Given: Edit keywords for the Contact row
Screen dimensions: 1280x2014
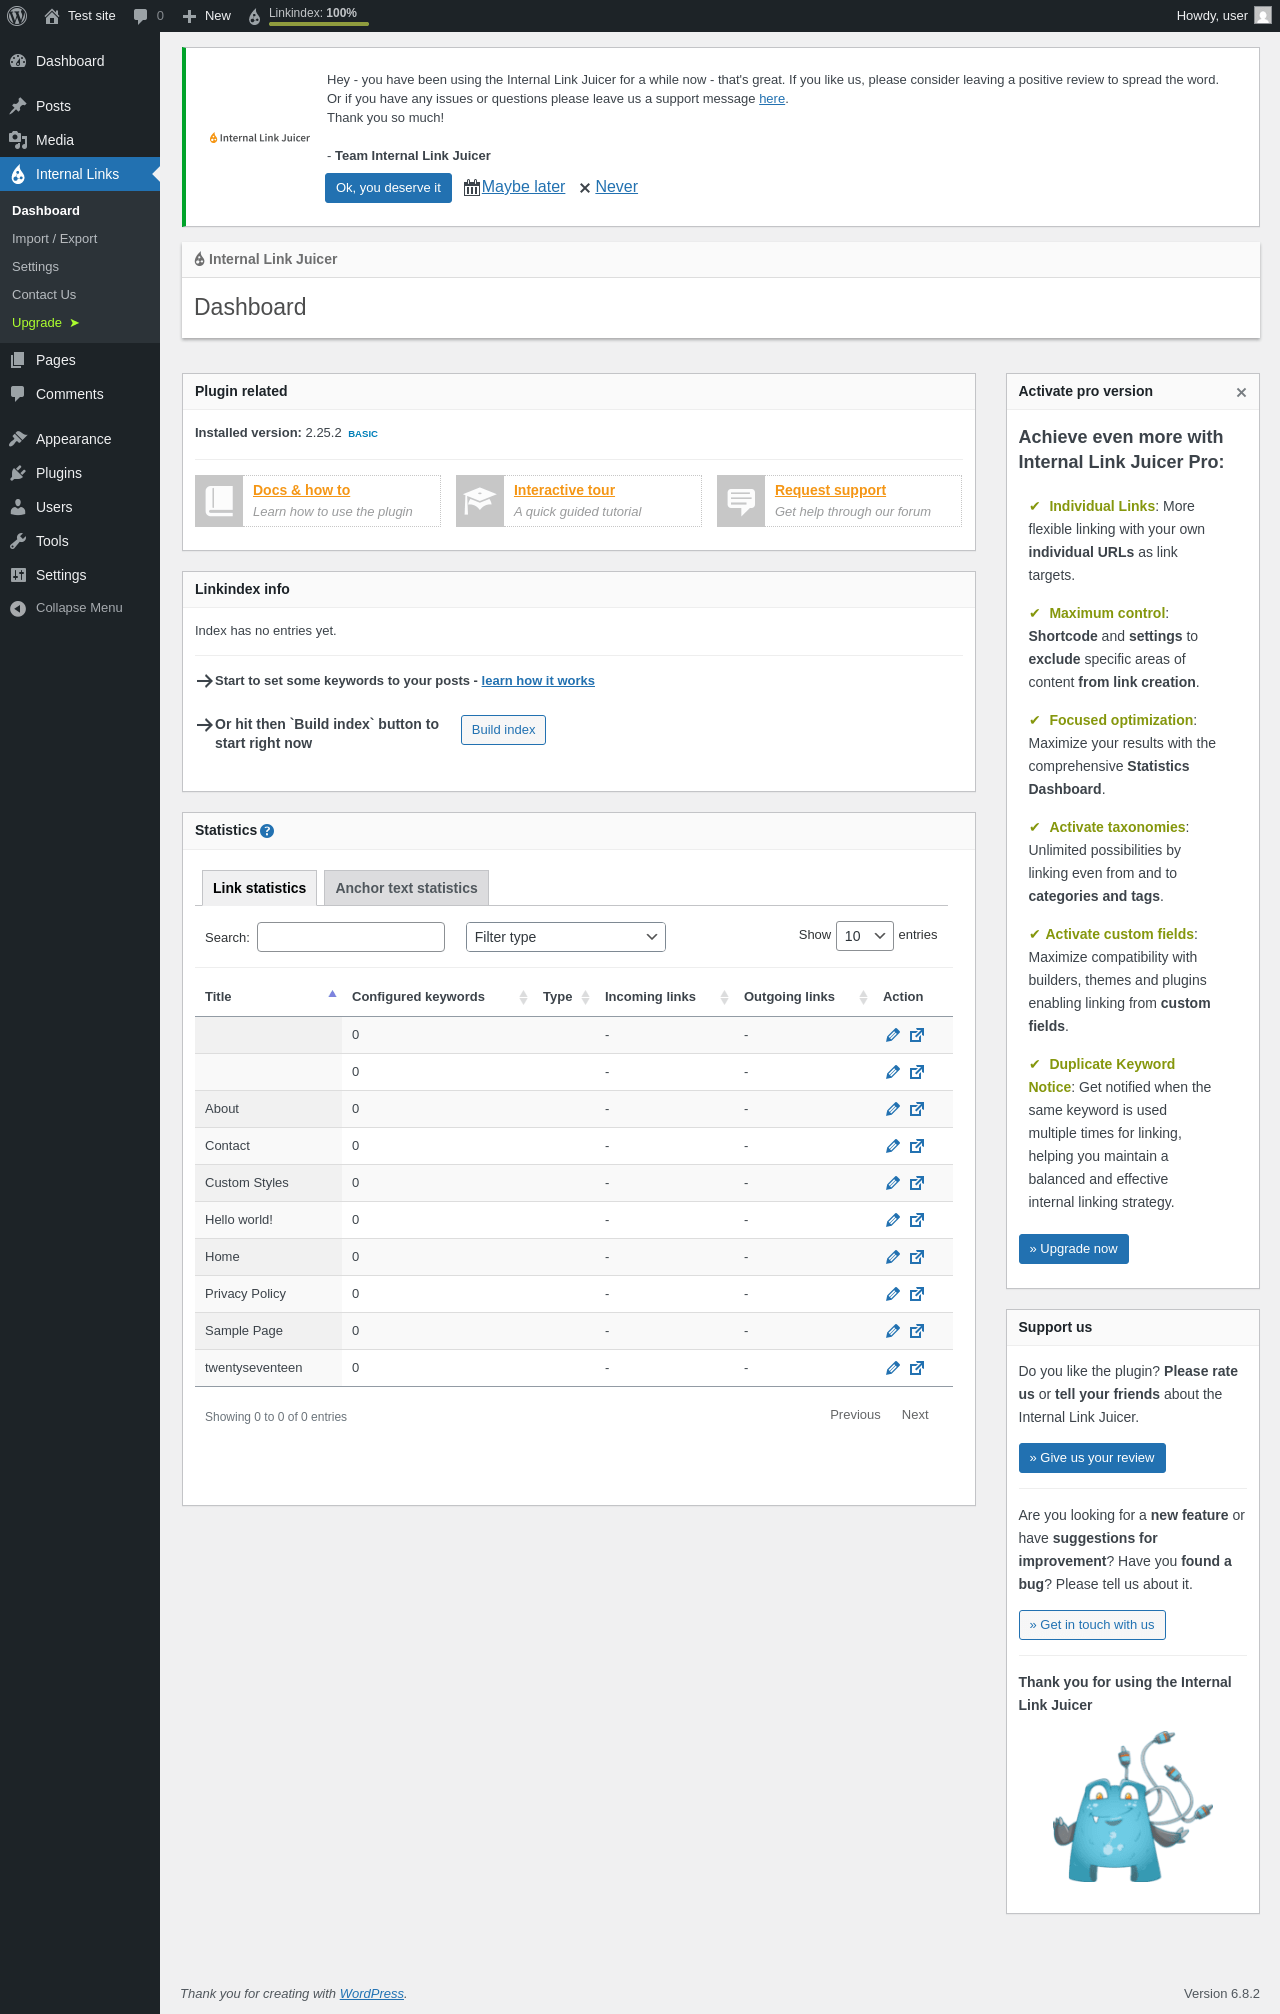Looking at the screenshot, I should (x=893, y=1146).
